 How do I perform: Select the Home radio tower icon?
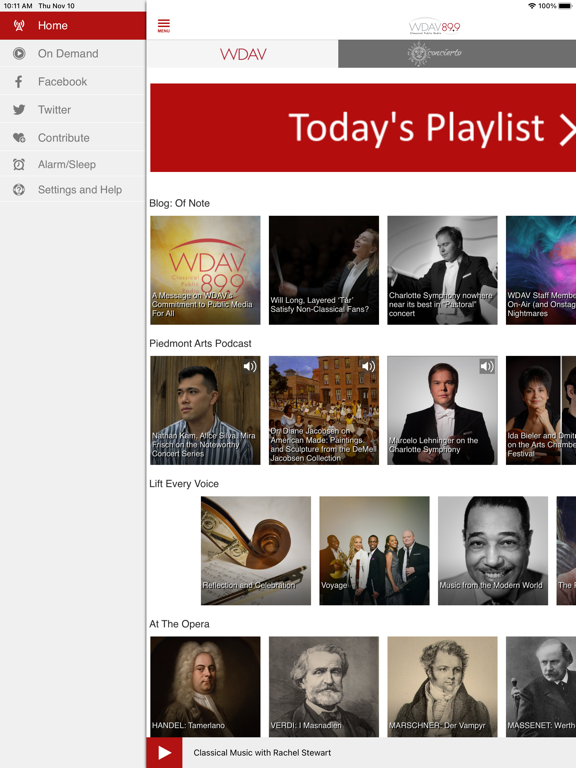click(x=19, y=25)
